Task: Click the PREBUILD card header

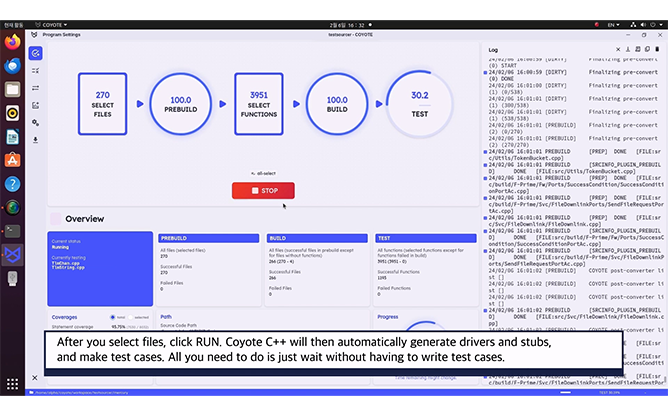Action: (209, 238)
